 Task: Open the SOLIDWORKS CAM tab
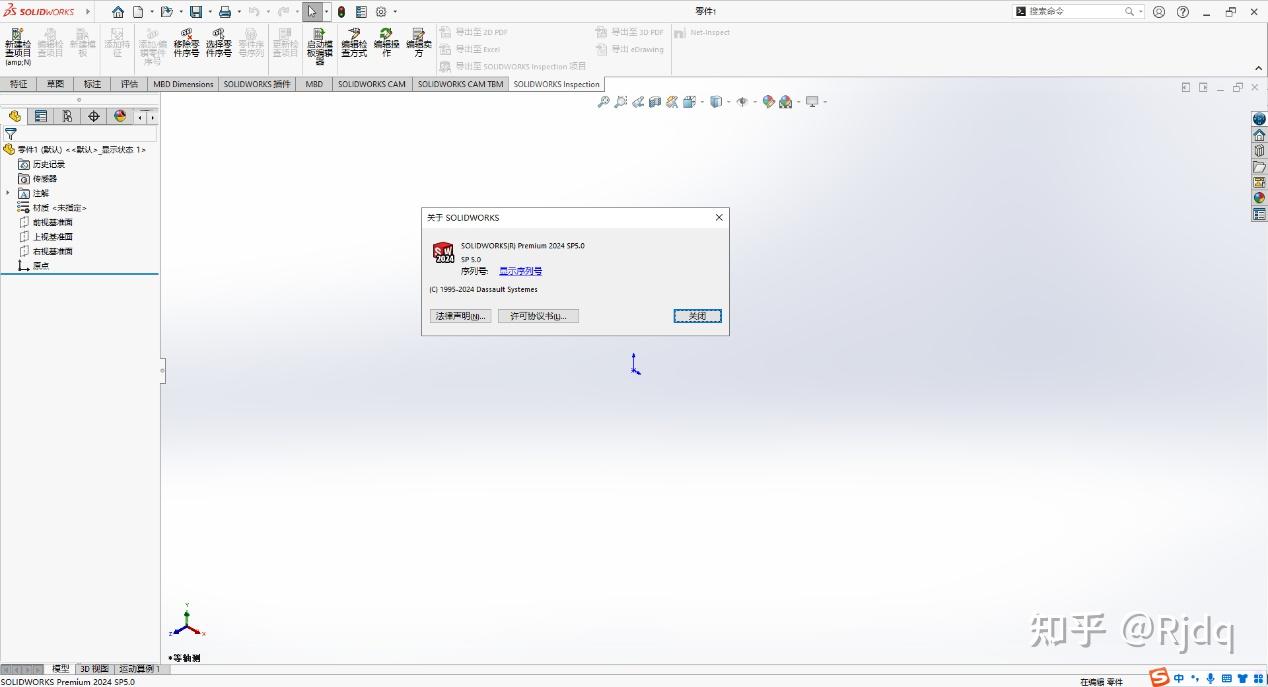click(x=371, y=84)
